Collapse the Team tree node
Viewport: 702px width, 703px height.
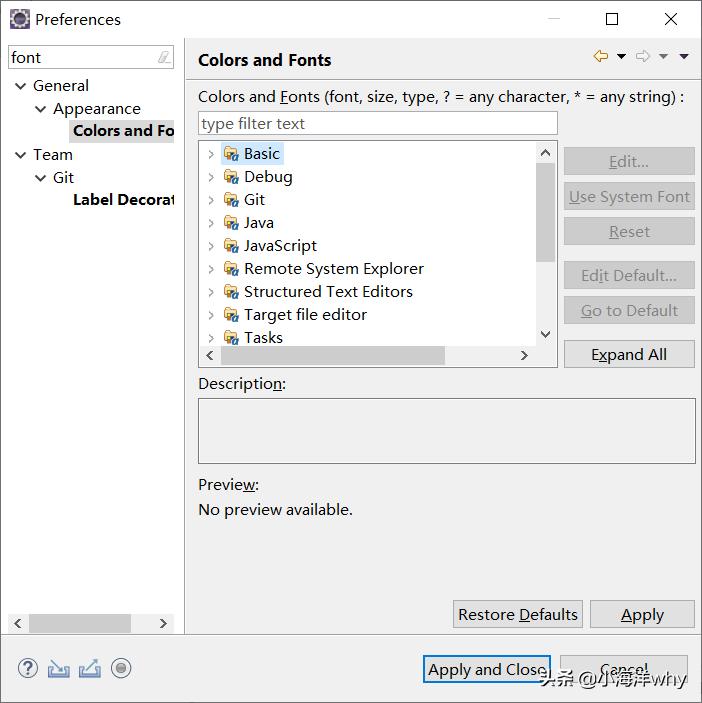point(21,155)
